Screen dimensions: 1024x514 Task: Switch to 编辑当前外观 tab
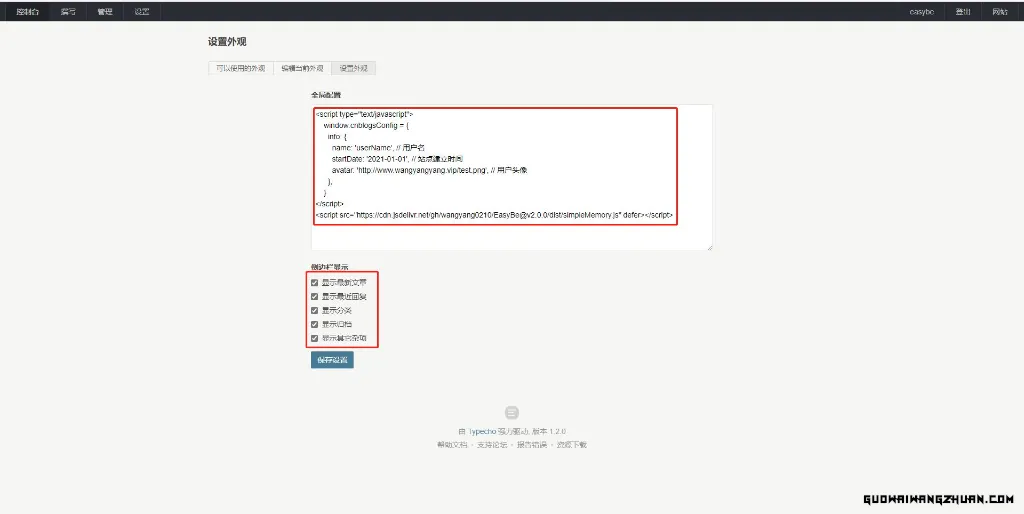click(302, 69)
